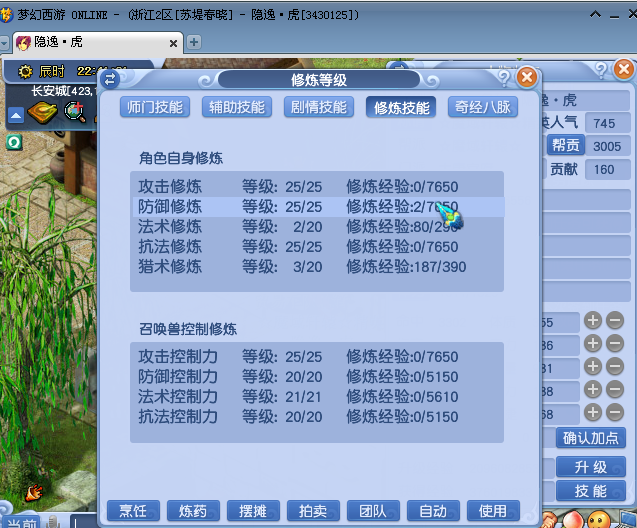The width and height of the screenshot is (637, 528).
Task: Click the 当前 chat channel label
Action: (x=22, y=523)
